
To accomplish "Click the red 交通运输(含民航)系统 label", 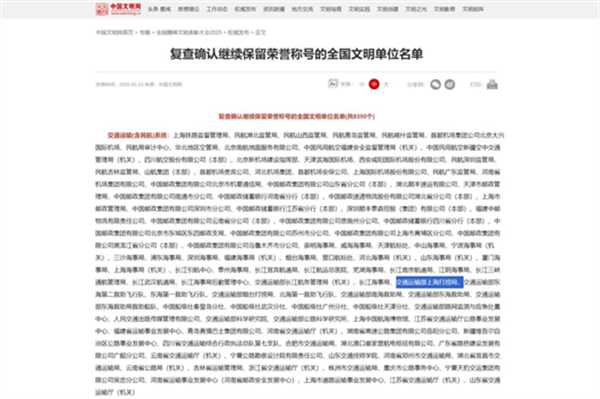I will tap(139, 135).
